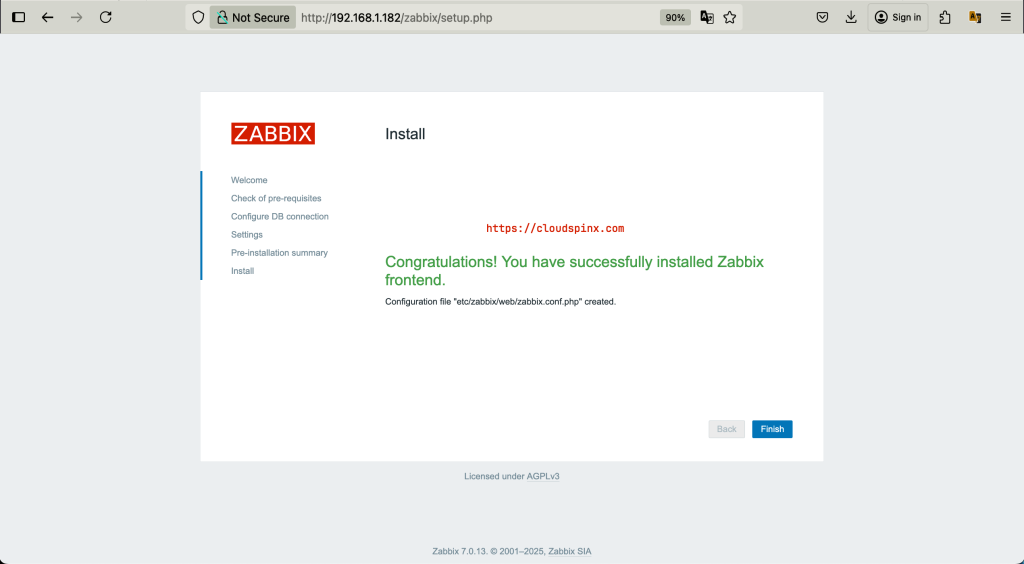
Task: Click the Congratulations success message text
Action: [574, 271]
